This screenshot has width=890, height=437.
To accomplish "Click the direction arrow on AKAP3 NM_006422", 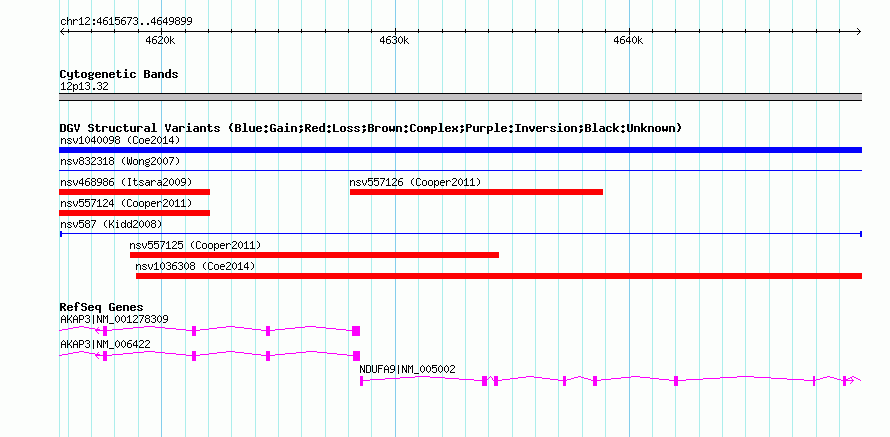I will pyautogui.click(x=98, y=356).
